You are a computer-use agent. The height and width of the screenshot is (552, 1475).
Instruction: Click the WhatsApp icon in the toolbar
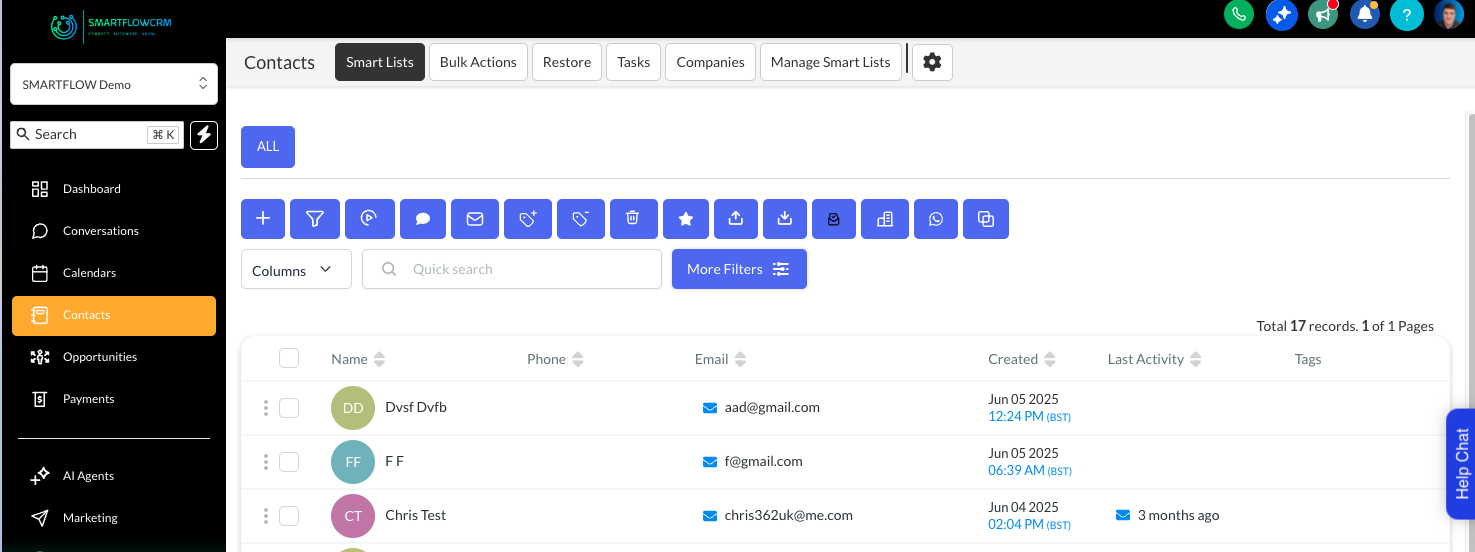(935, 219)
